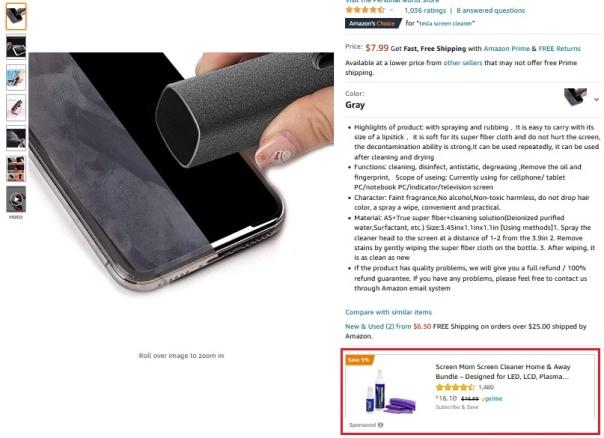Select the fourth product thumbnail
The image size is (604, 438).
pos(16,107)
